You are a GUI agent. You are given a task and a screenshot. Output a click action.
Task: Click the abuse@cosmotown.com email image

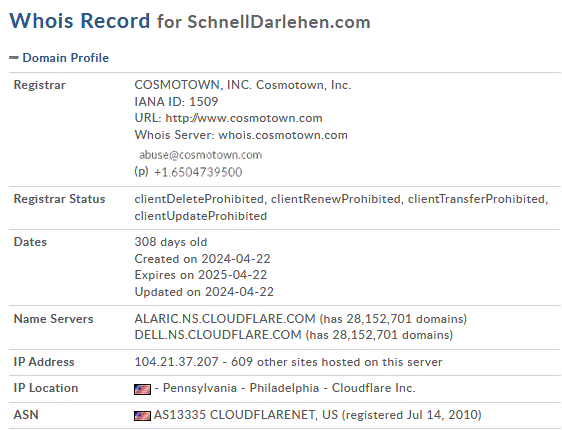(x=200, y=155)
